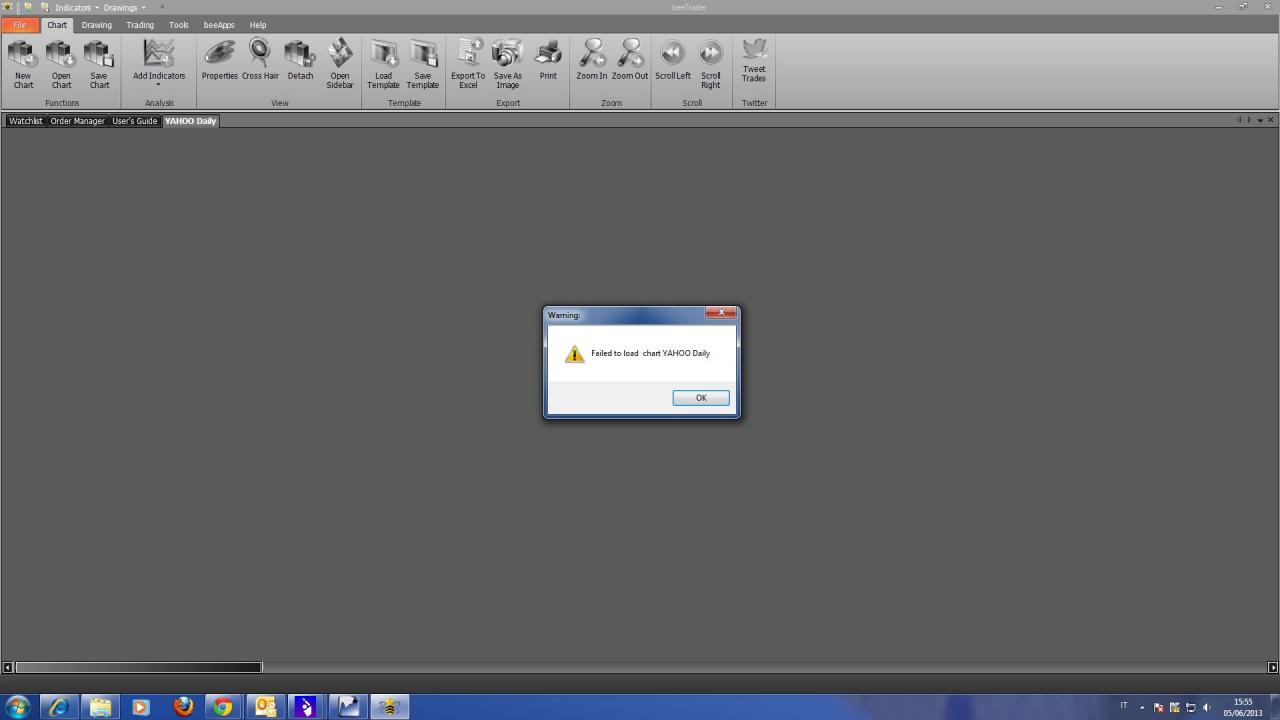Click the horizontal scrollbar thumb
Viewport: 1280px width, 720px height.
[139, 667]
